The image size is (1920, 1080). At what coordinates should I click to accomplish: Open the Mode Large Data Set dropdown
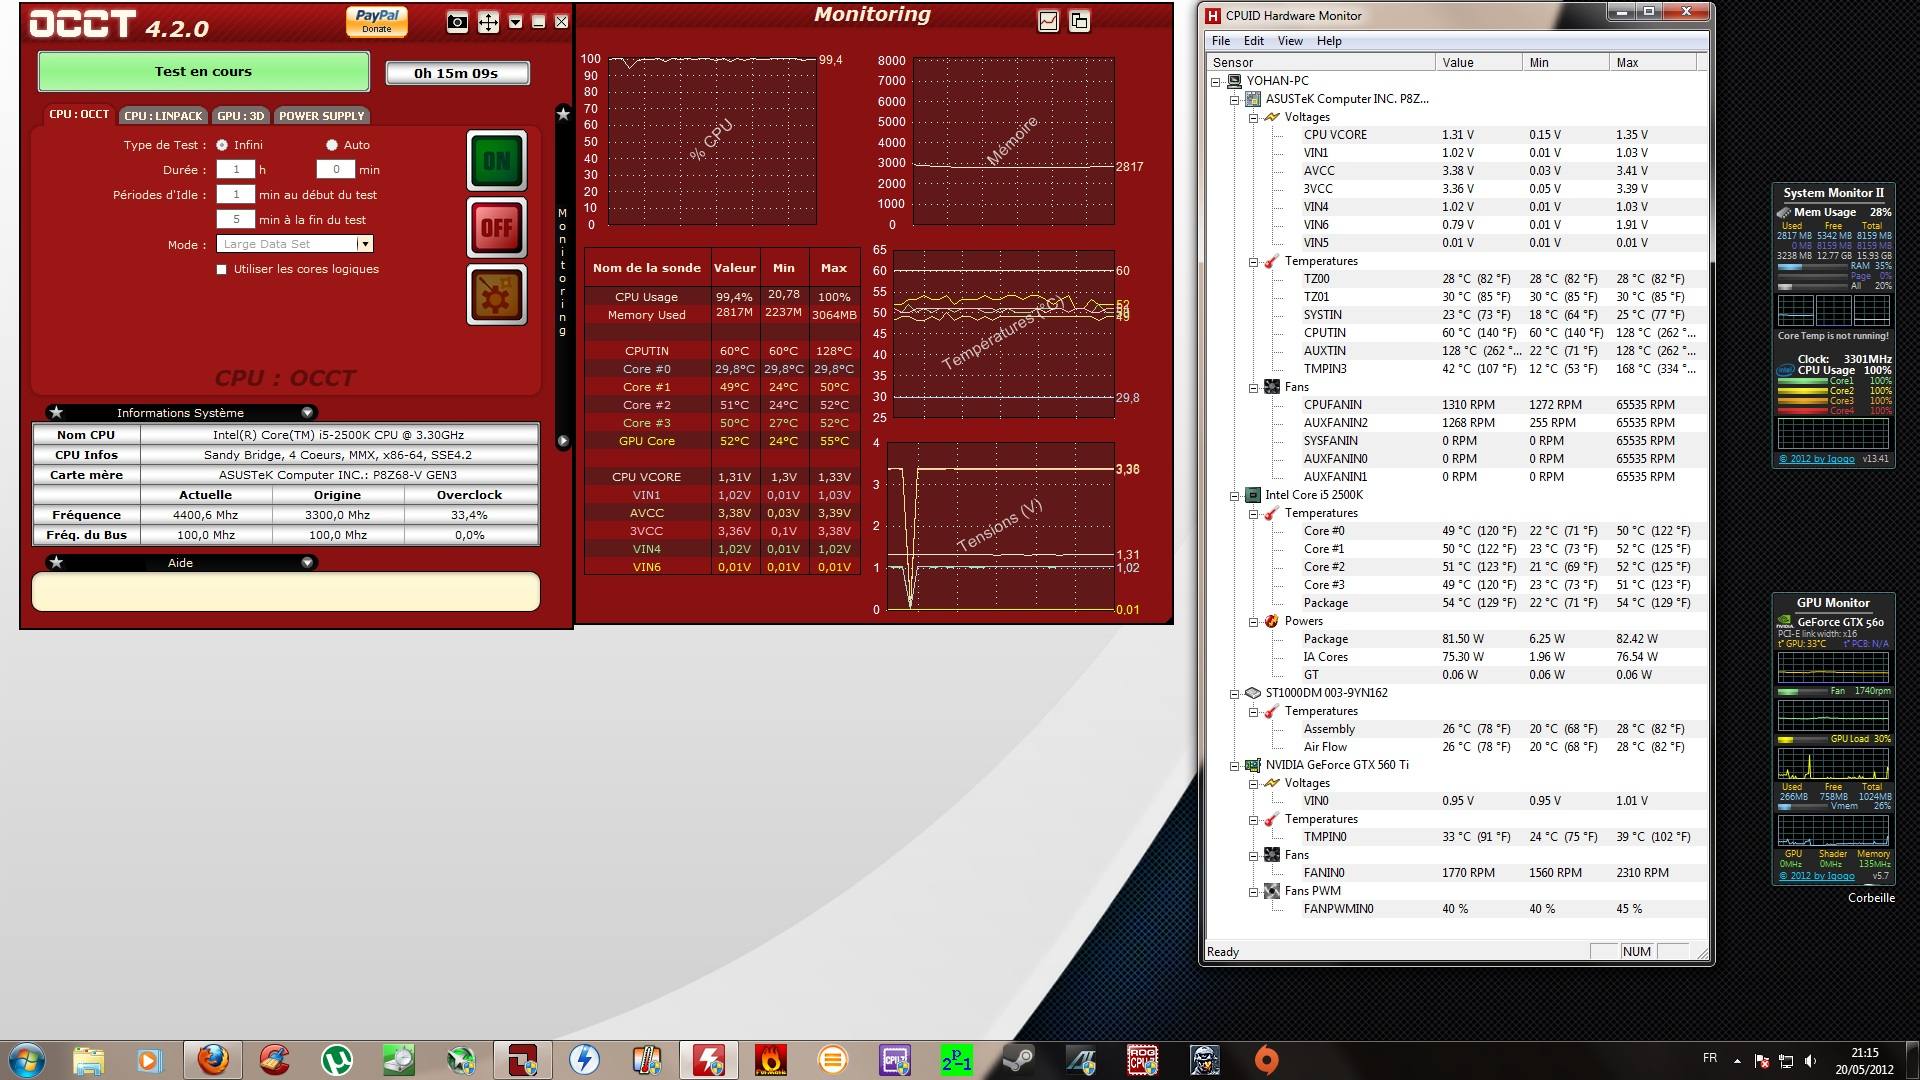[365, 244]
